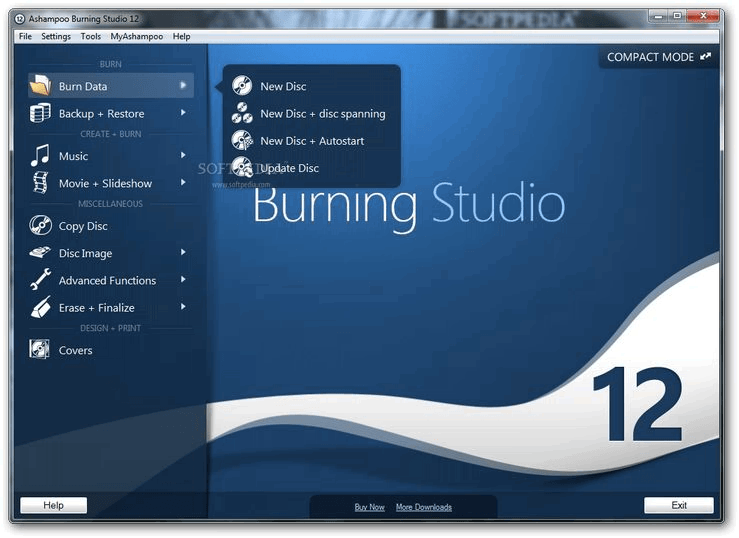Click the Copy Disc icon

40,226
